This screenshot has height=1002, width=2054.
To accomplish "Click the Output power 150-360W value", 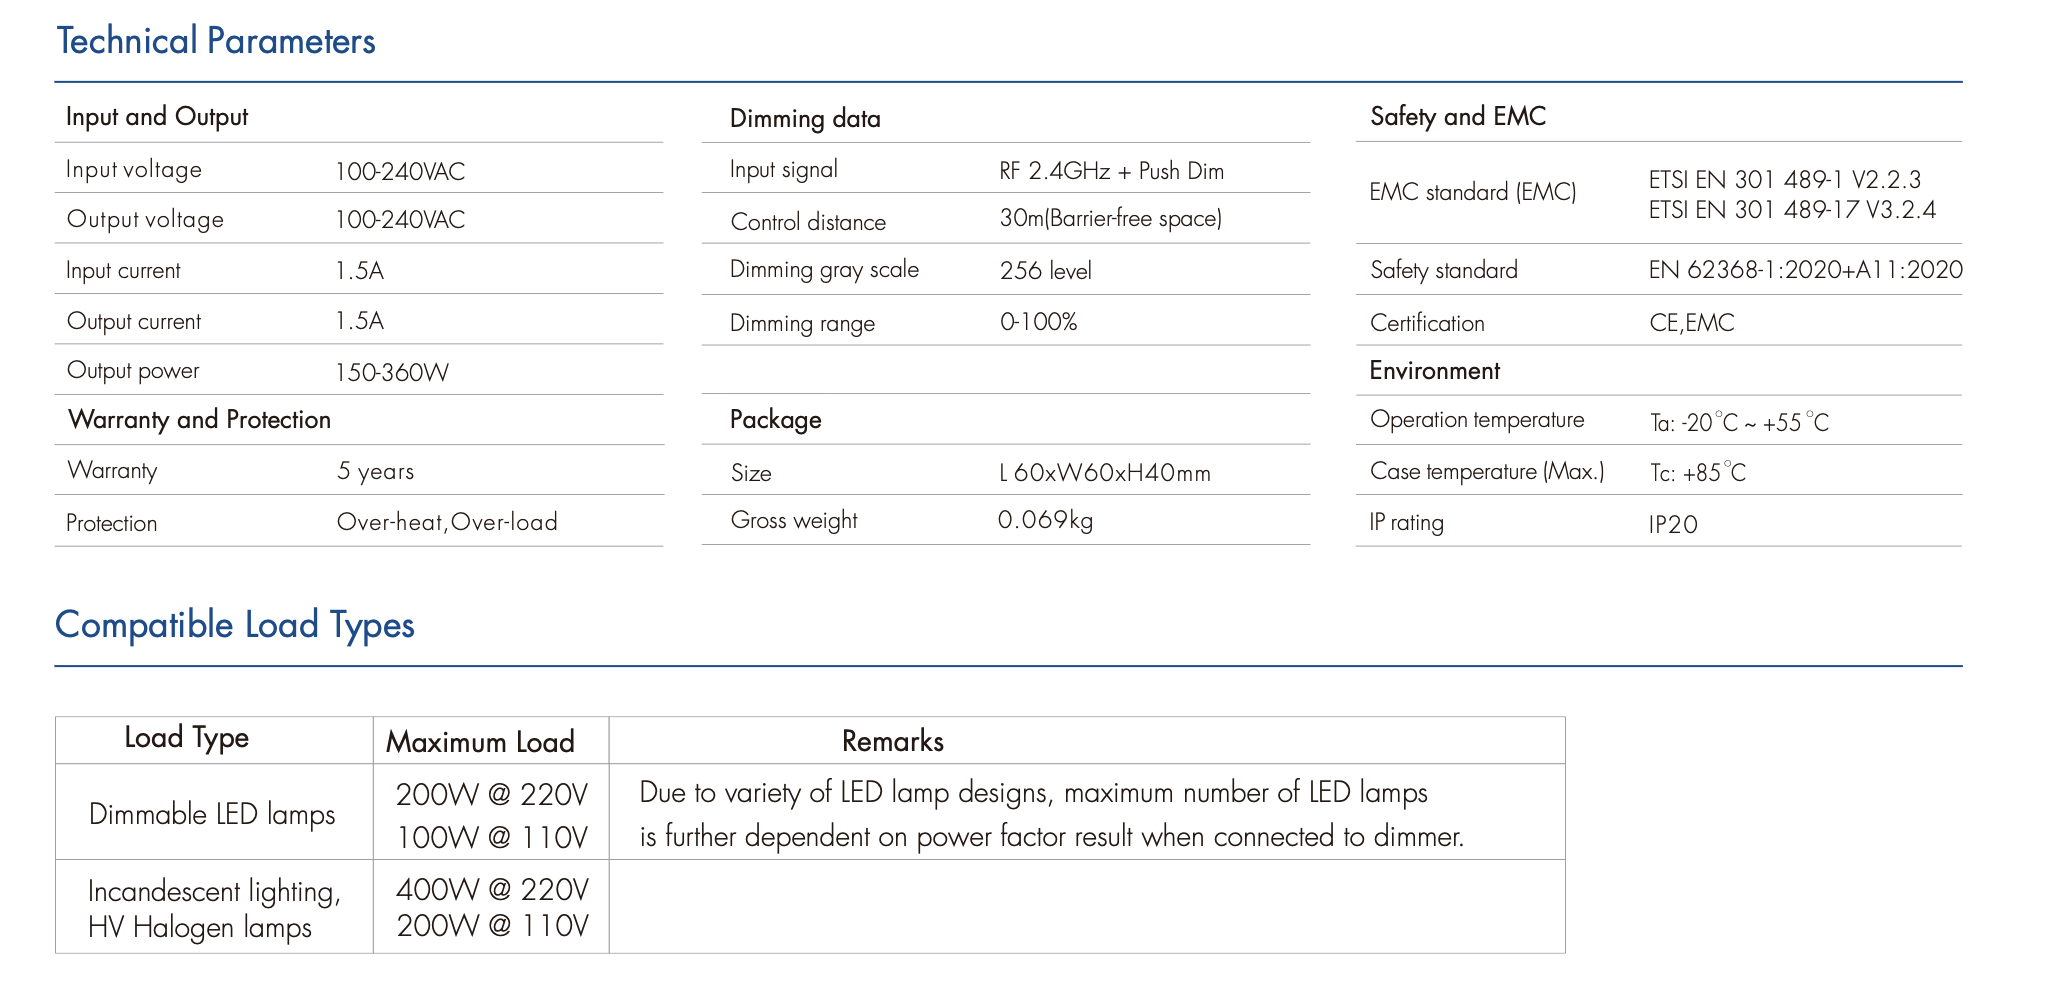I will click(x=392, y=373).
